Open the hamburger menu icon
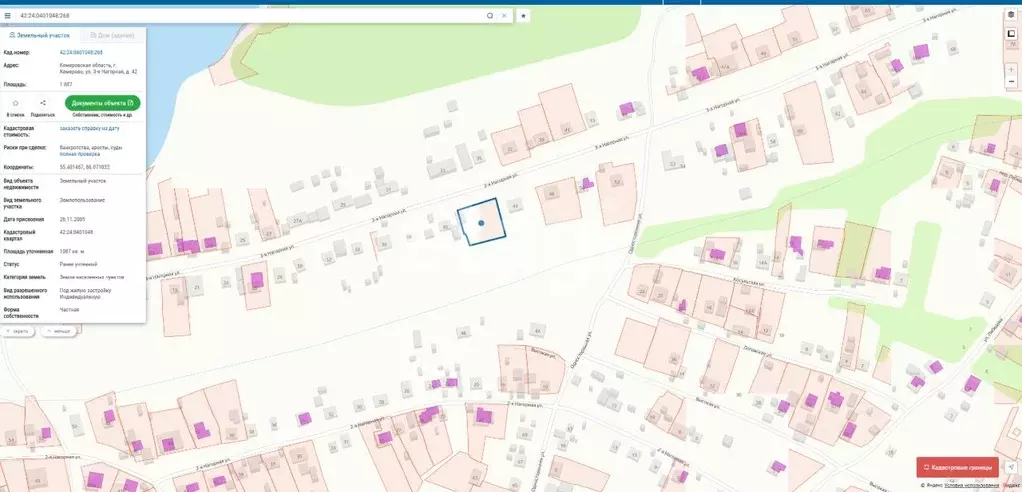This screenshot has width=1022, height=492. (8, 16)
